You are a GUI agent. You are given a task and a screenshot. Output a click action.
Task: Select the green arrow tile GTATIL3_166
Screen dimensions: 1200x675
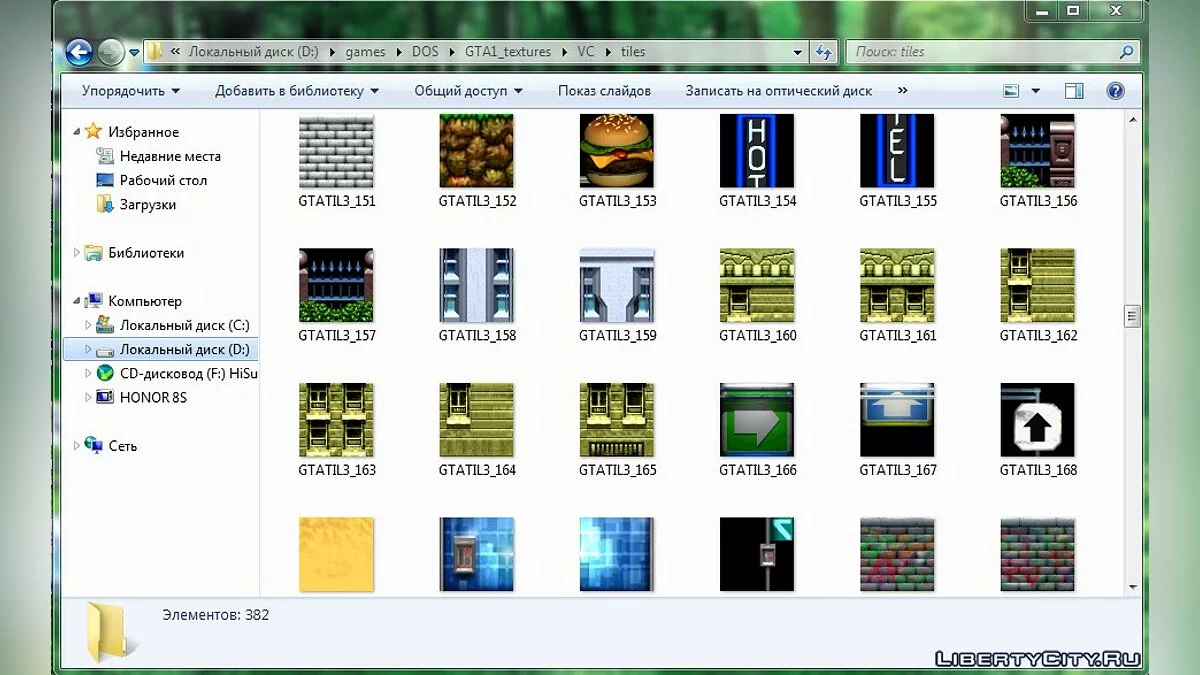(x=757, y=420)
